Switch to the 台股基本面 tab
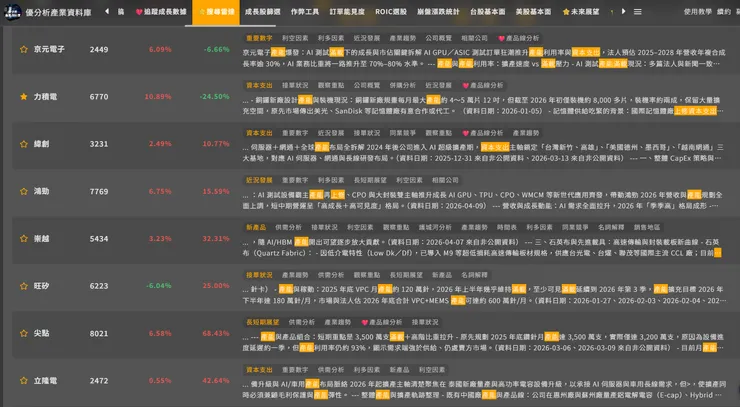740x407 pixels. click(x=488, y=12)
